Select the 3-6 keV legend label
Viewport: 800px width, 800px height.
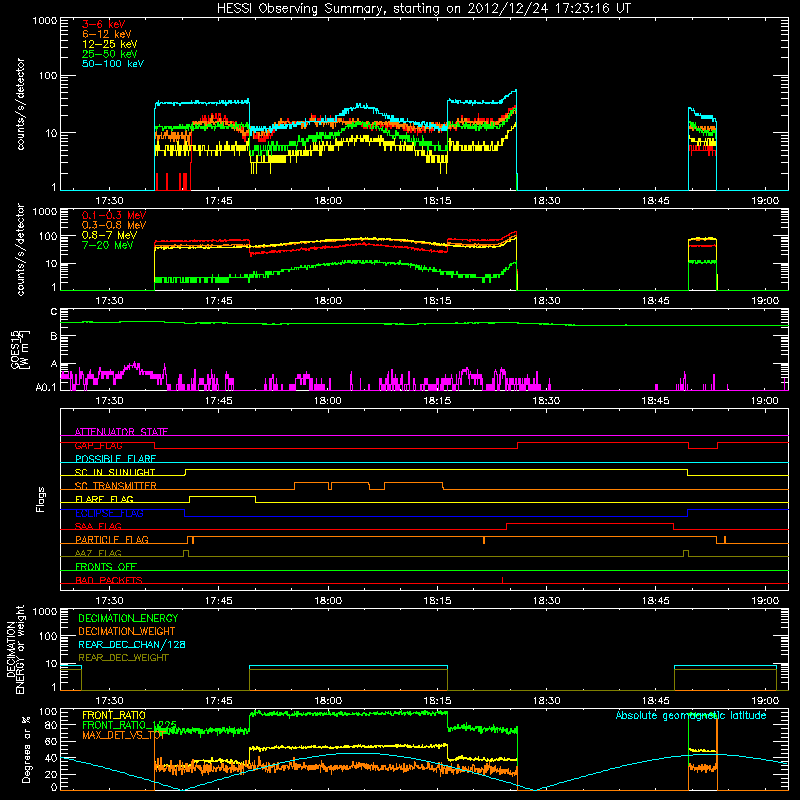coord(103,24)
